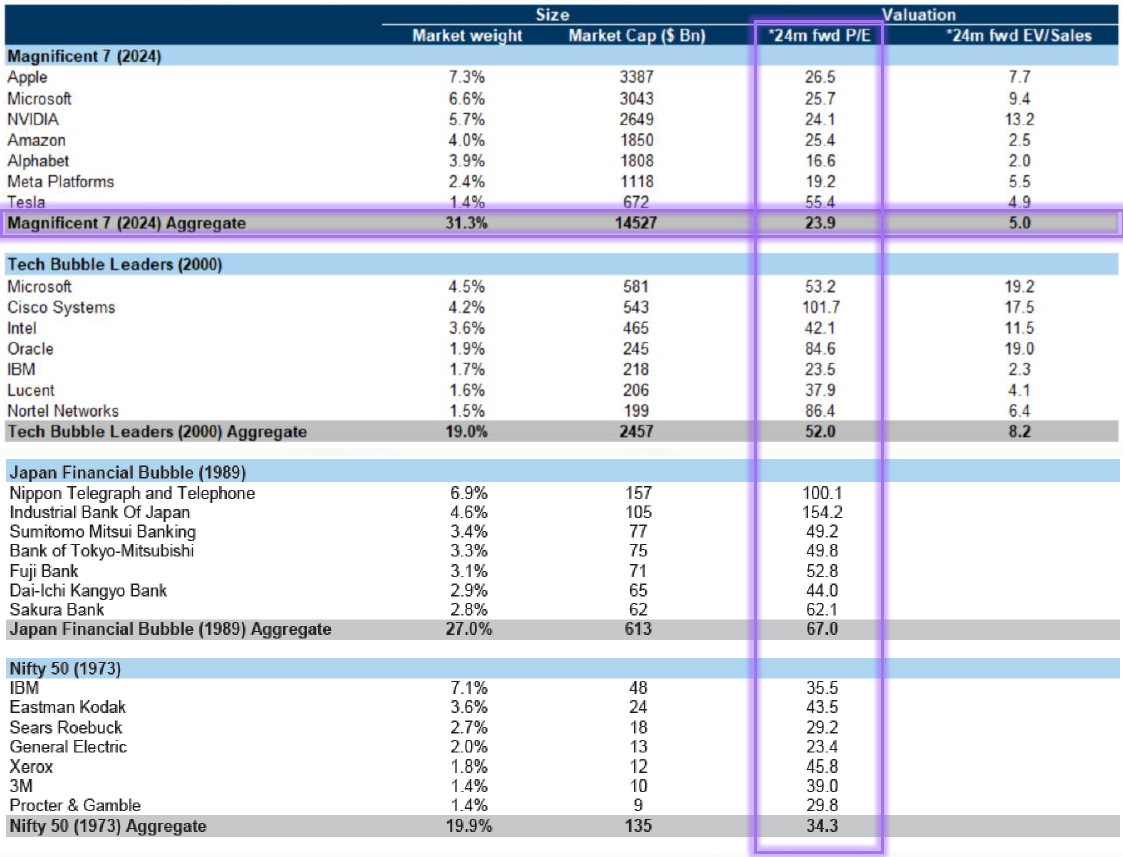Select 'Tech Bubble Leaders (2000) Aggregate' label

point(157,432)
